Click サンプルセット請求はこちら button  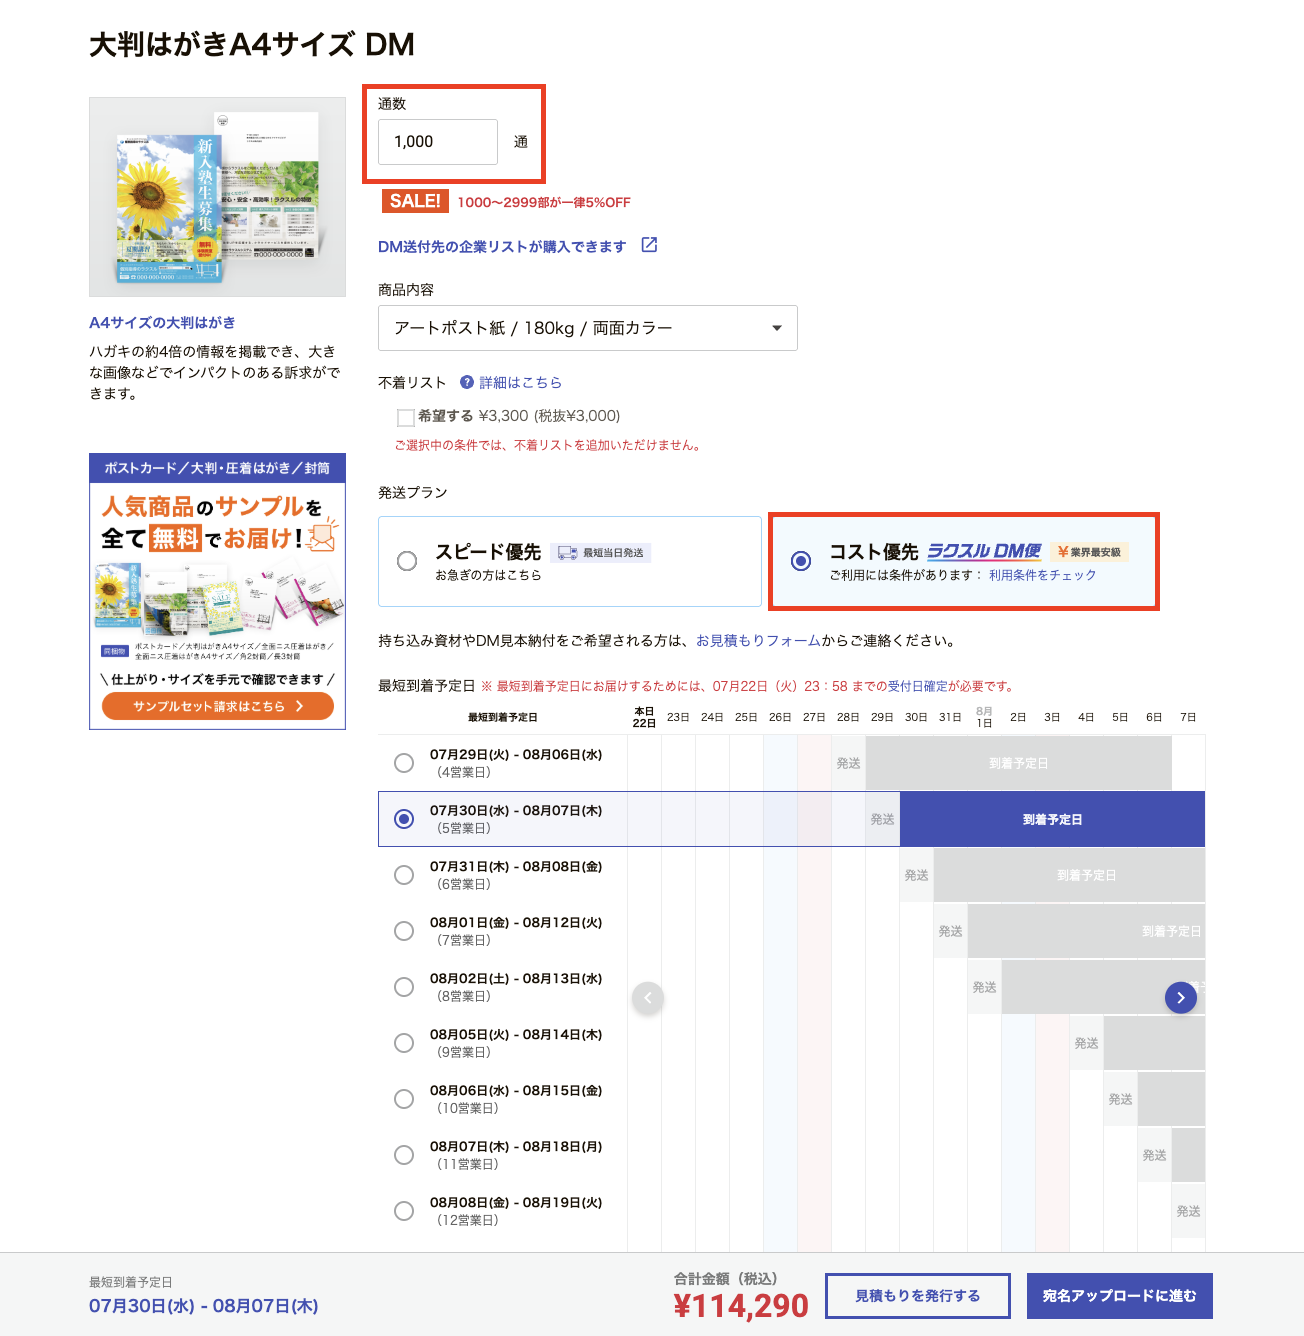tap(218, 706)
